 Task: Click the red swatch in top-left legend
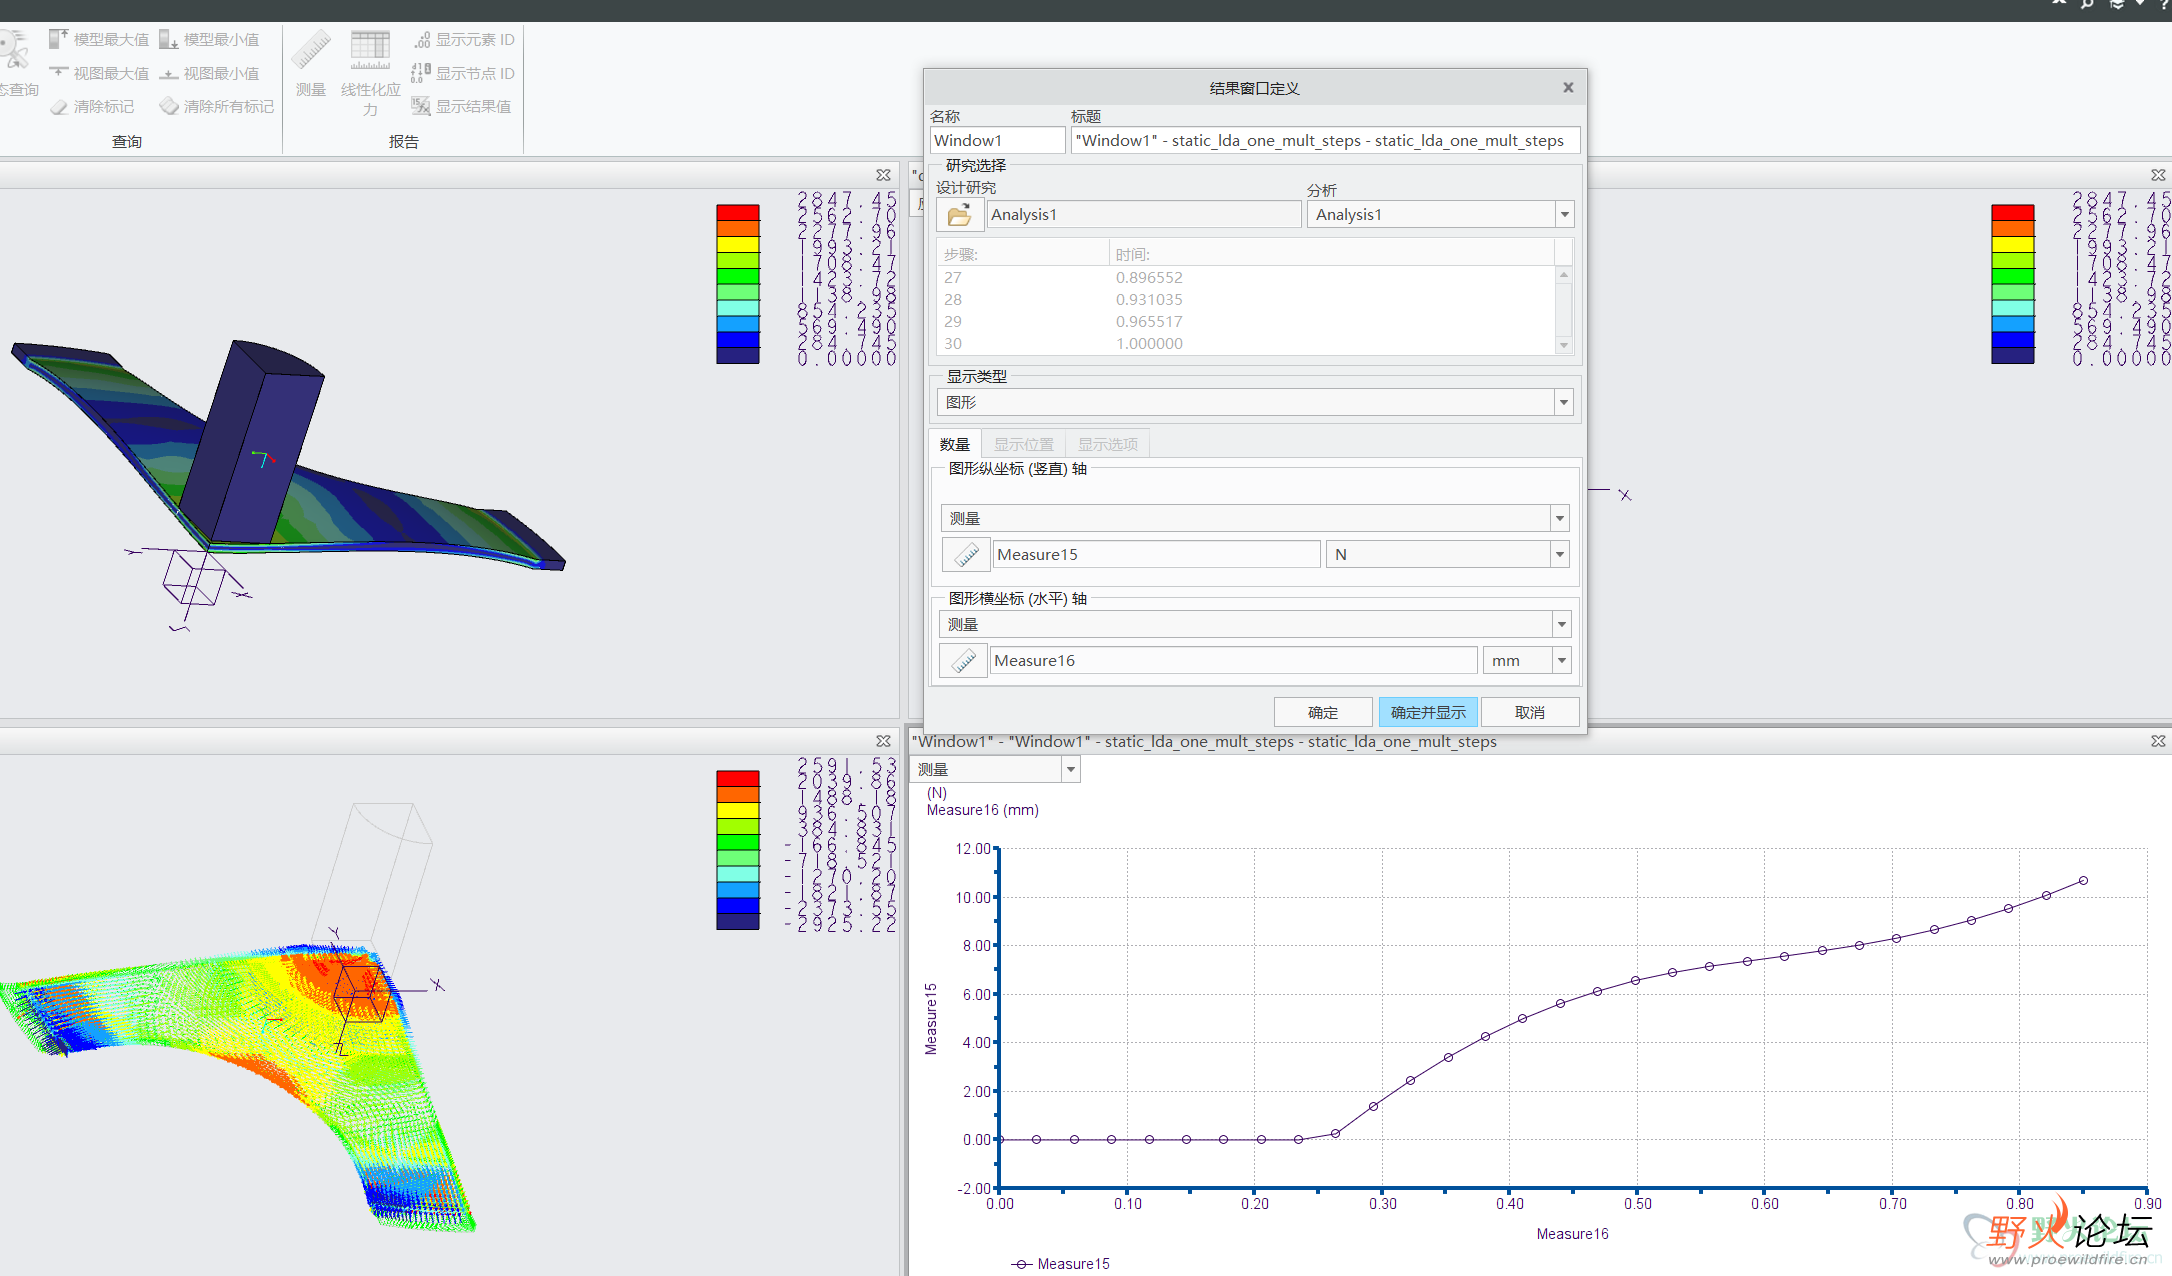click(x=738, y=212)
